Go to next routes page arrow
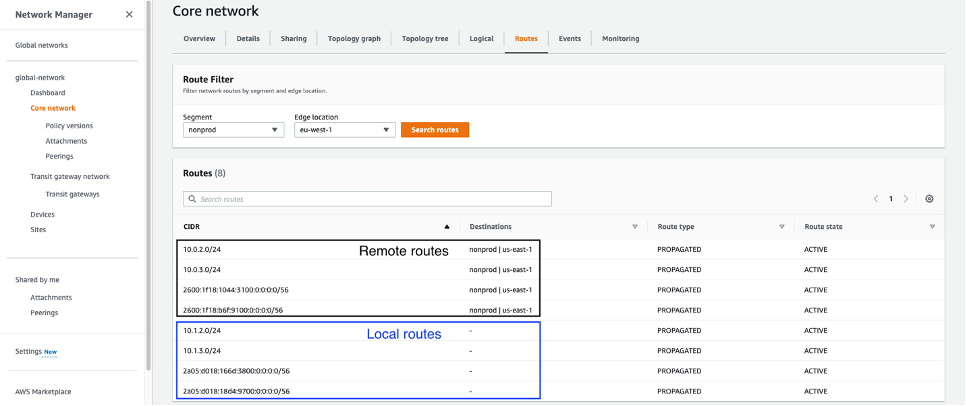966x406 pixels. tap(906, 199)
